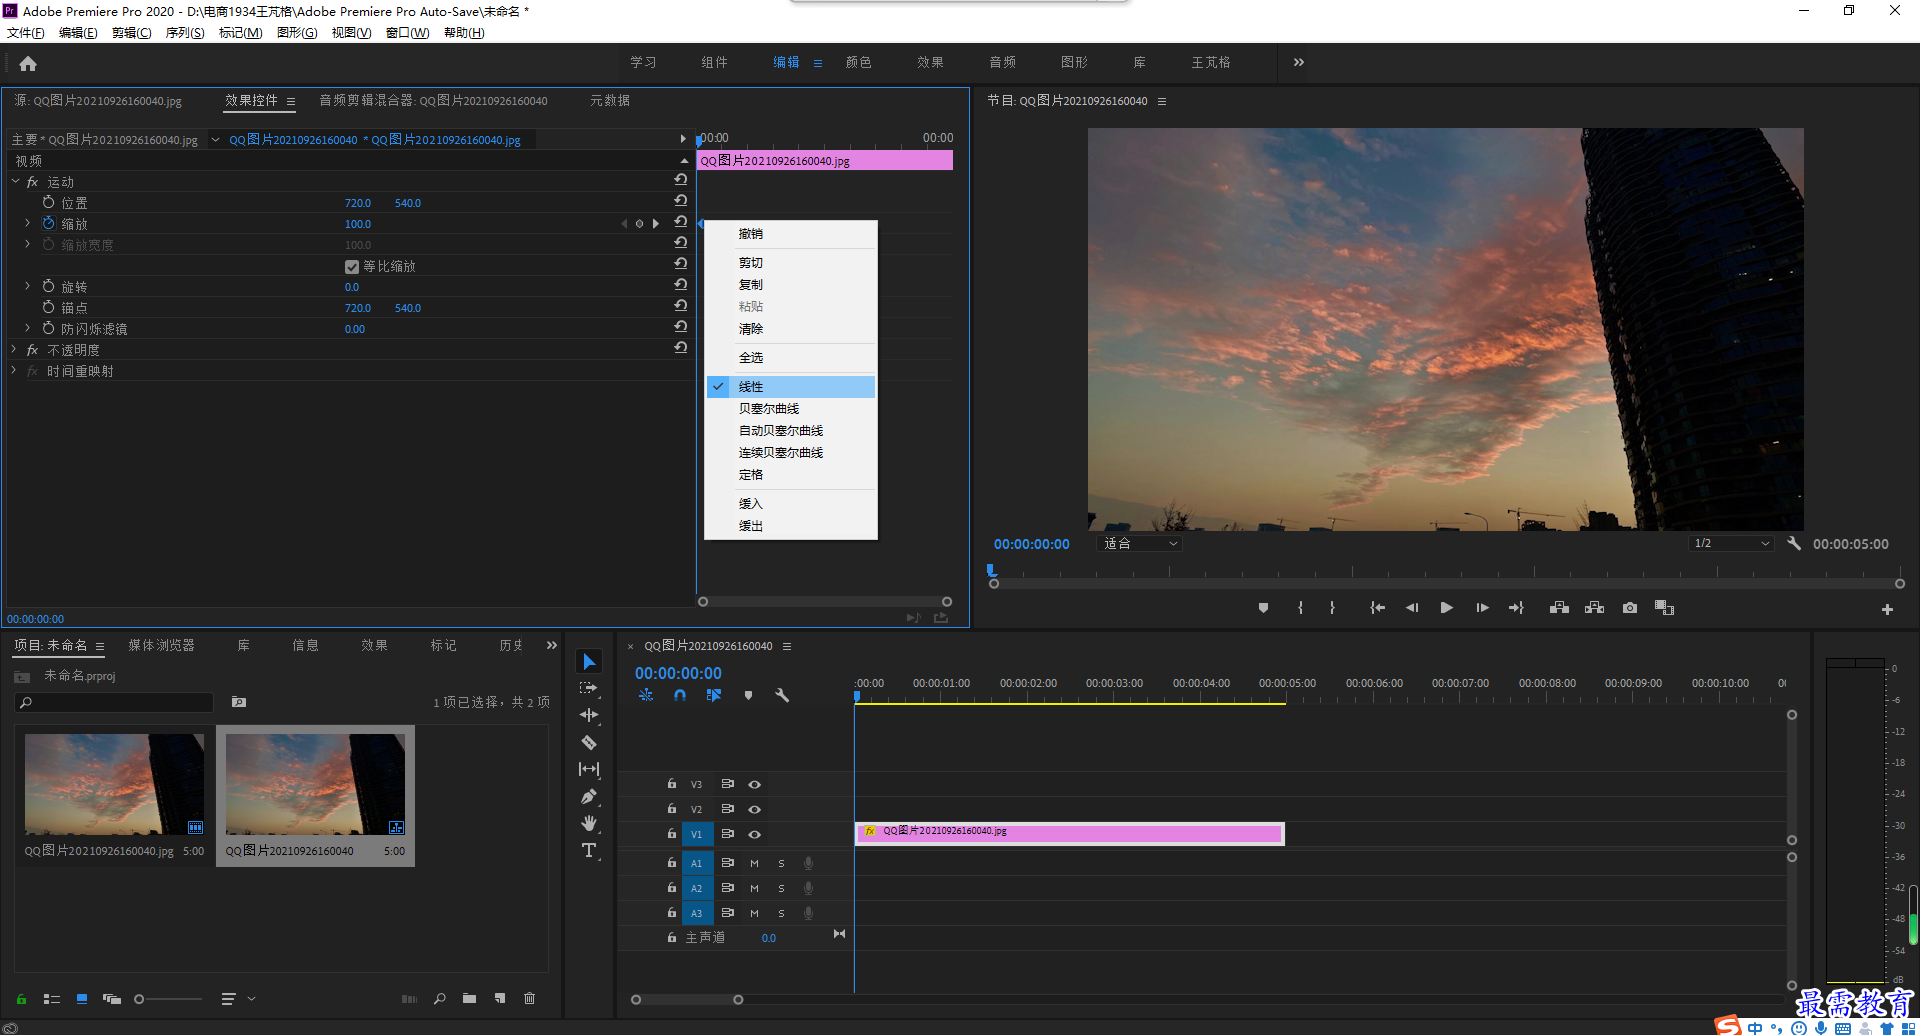Select the Hand tool
The width and height of the screenshot is (1920, 1035).
pos(589,823)
